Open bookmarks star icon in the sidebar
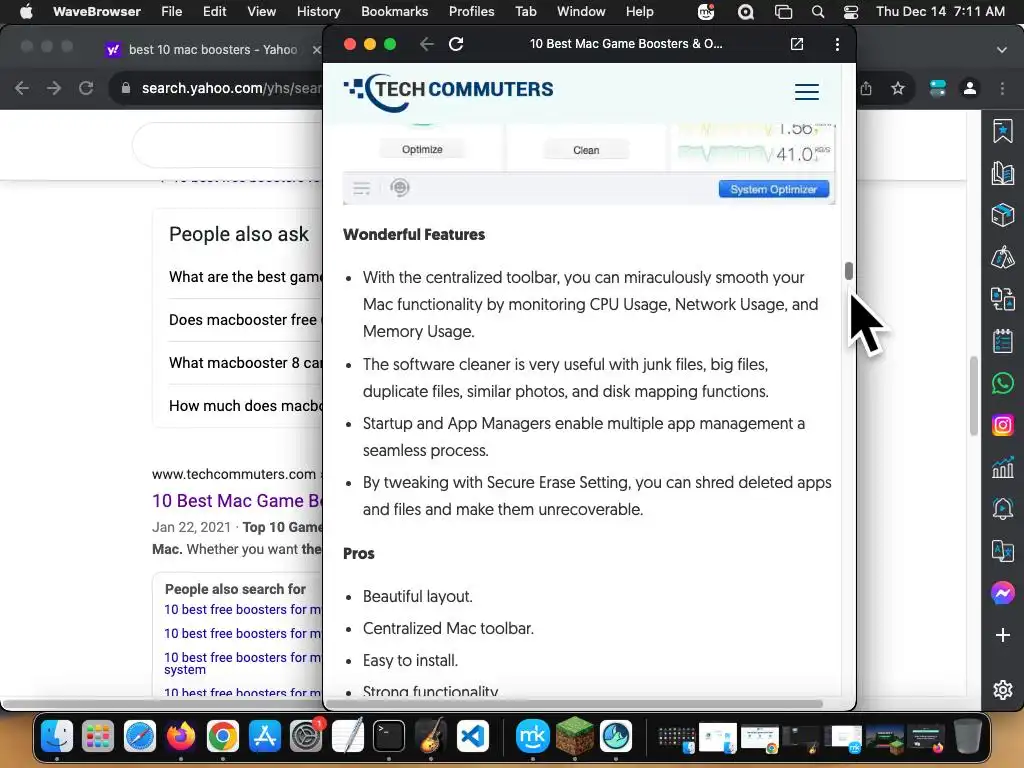Image resolution: width=1024 pixels, height=768 pixels. (x=1002, y=131)
